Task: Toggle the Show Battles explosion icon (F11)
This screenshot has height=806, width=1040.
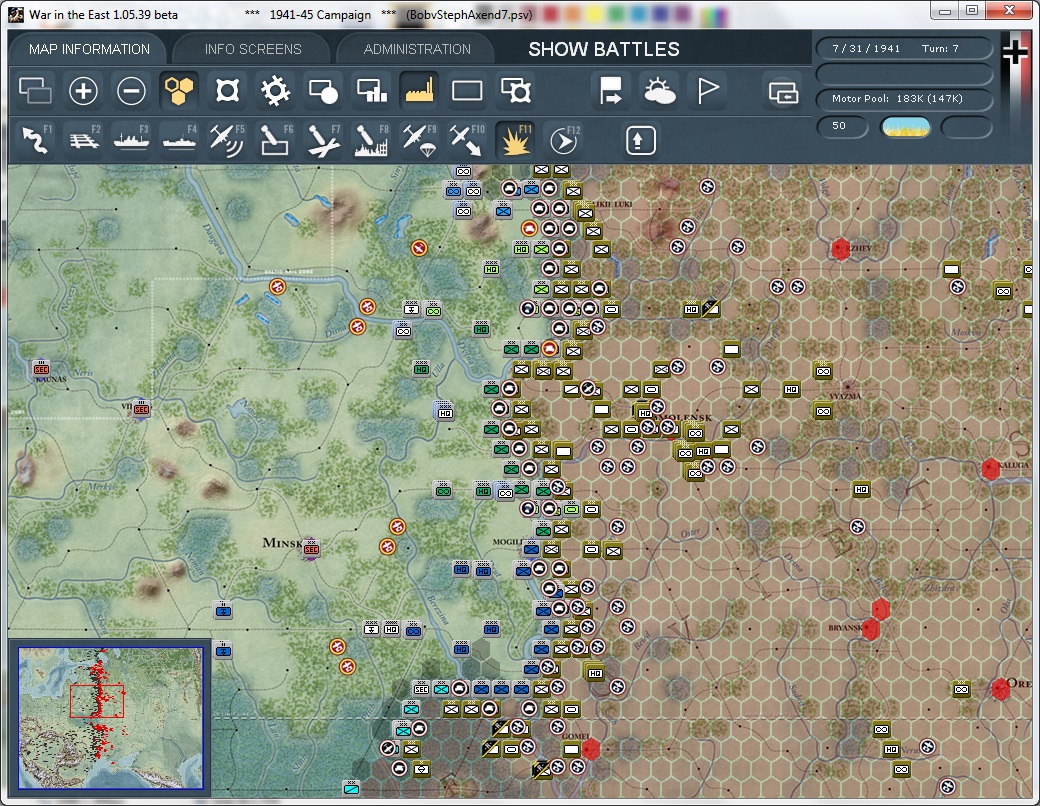Action: [515, 140]
